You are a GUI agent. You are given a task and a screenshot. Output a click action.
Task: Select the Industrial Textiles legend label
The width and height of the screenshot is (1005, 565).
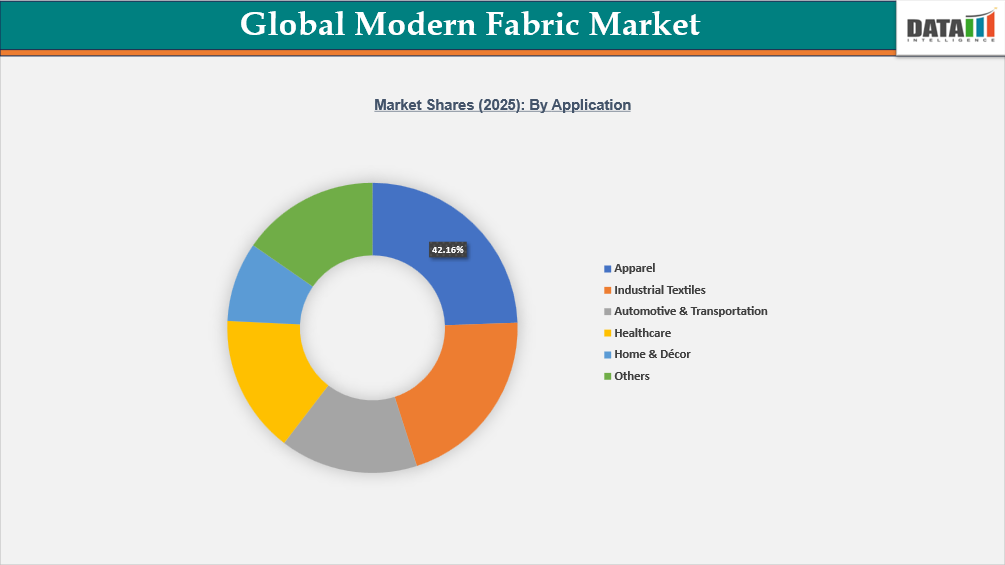660,290
